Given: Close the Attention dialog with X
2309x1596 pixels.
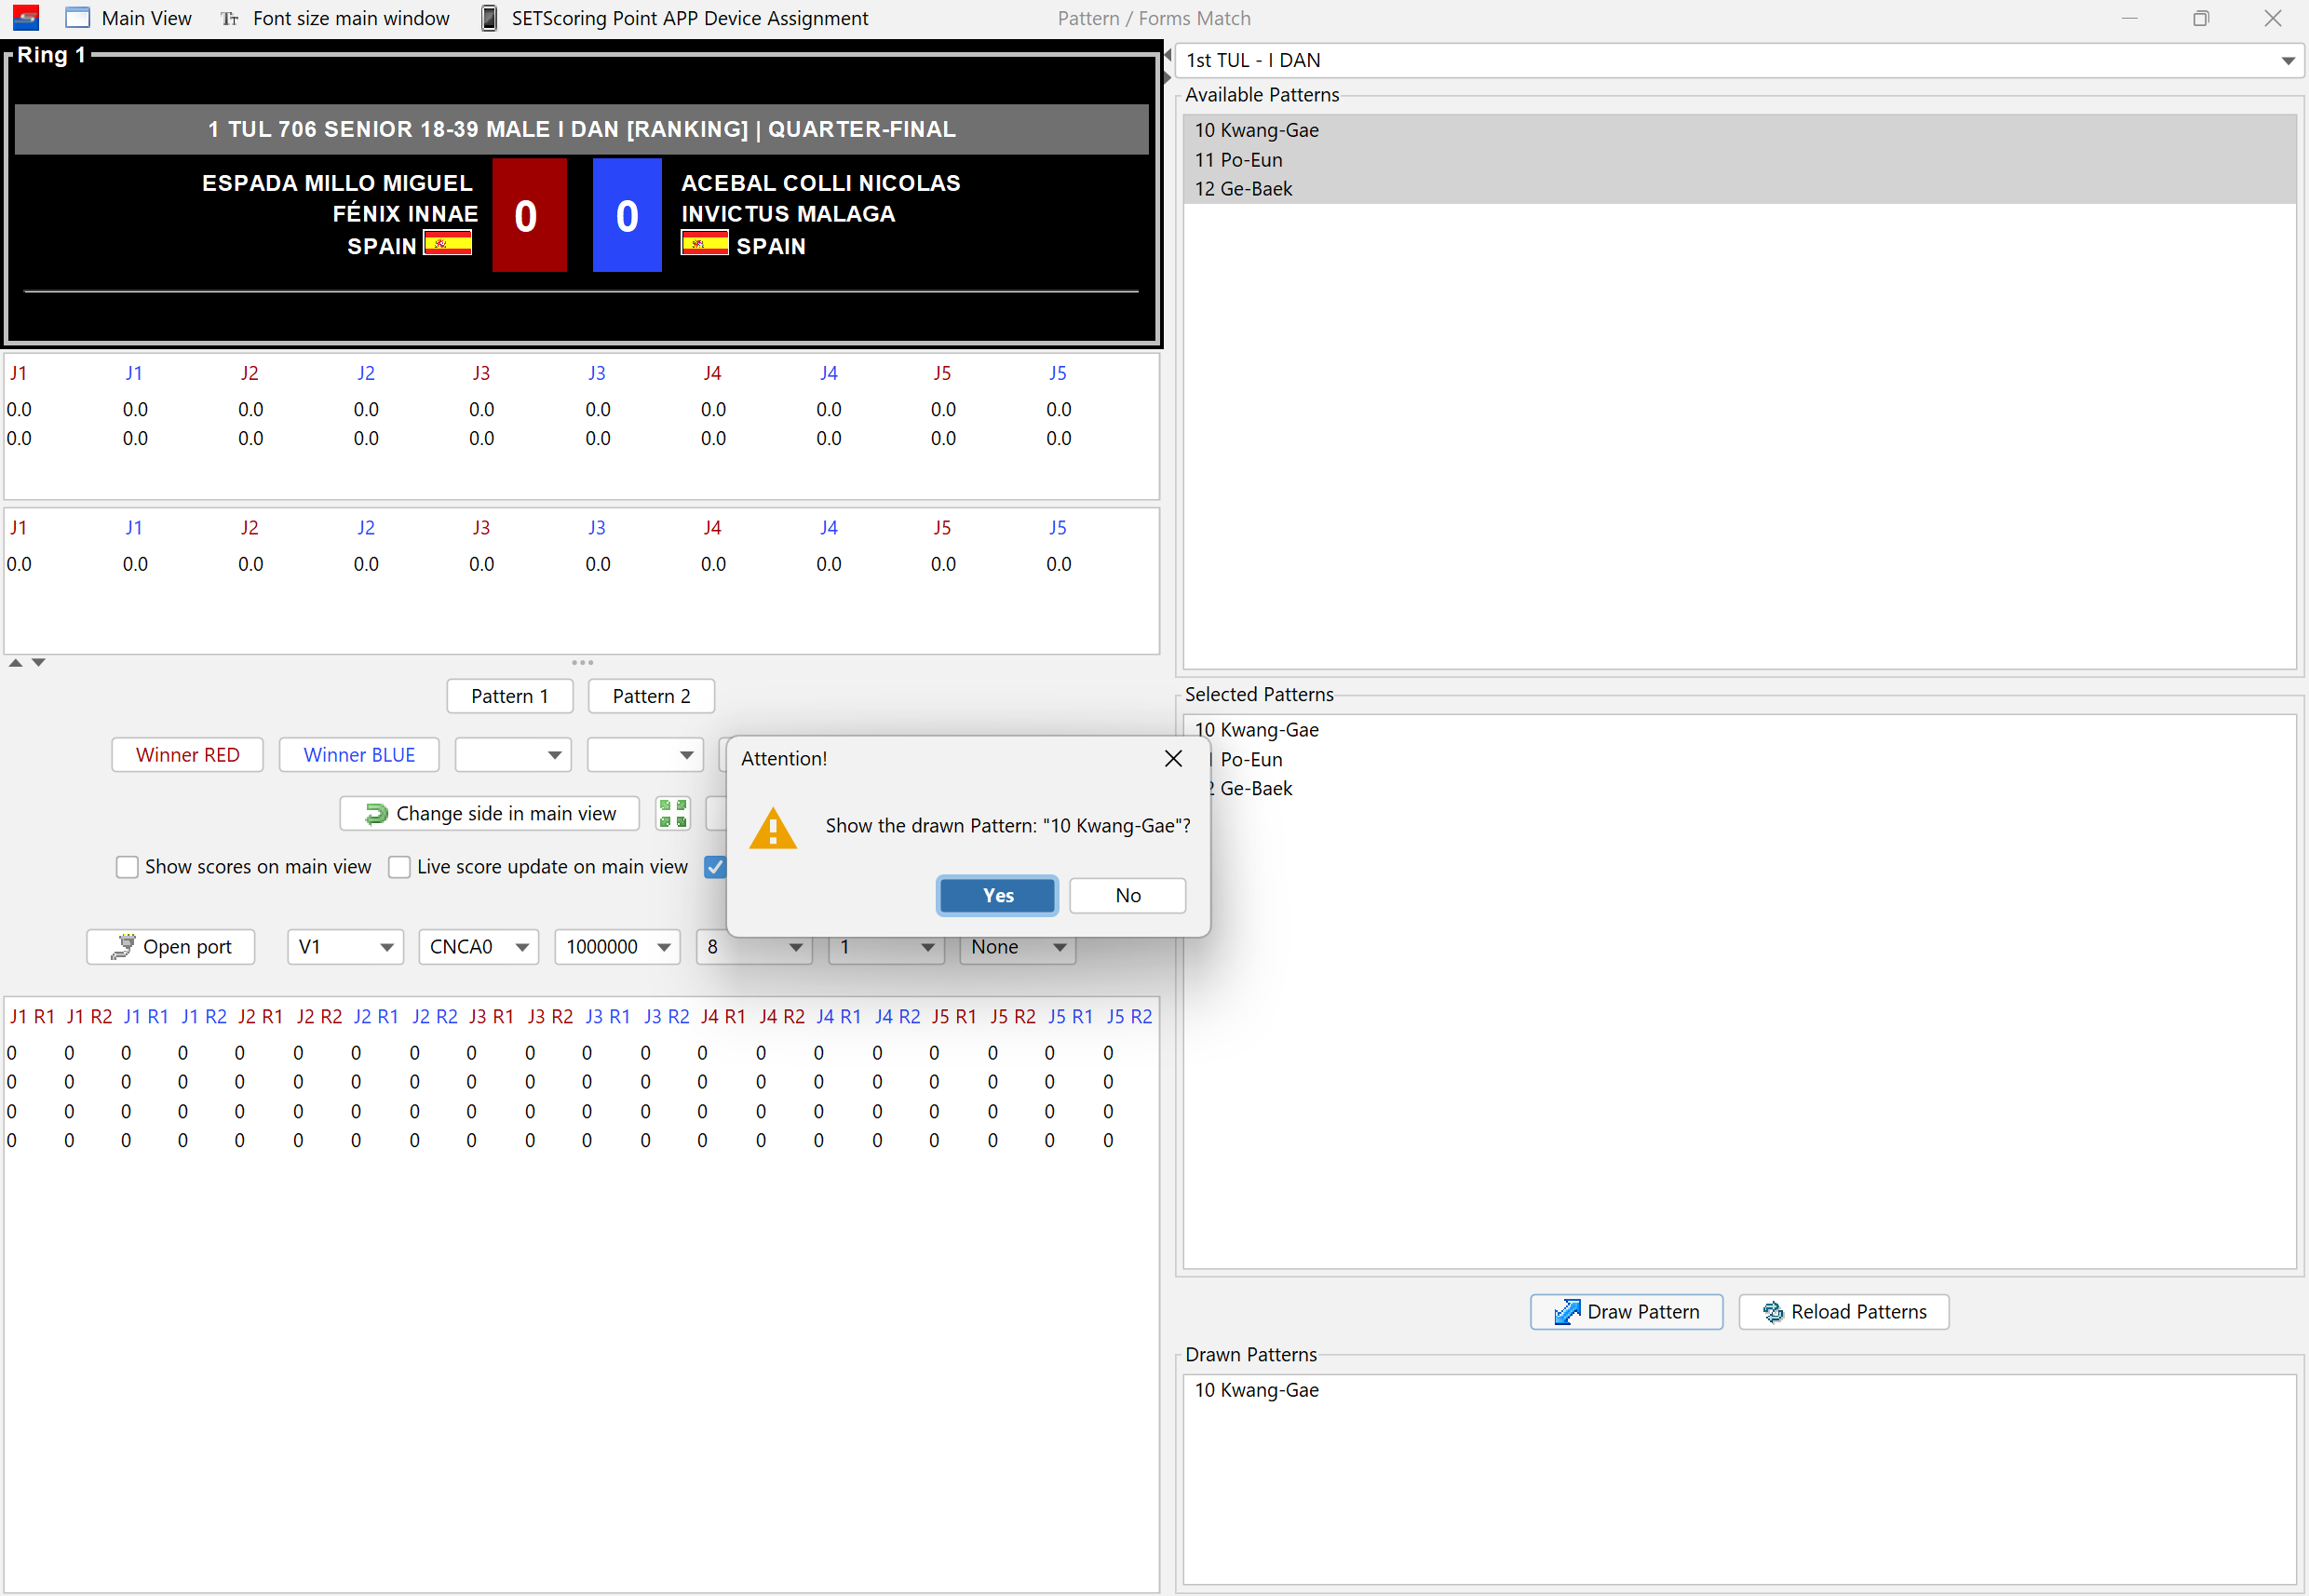Looking at the screenshot, I should (1174, 758).
